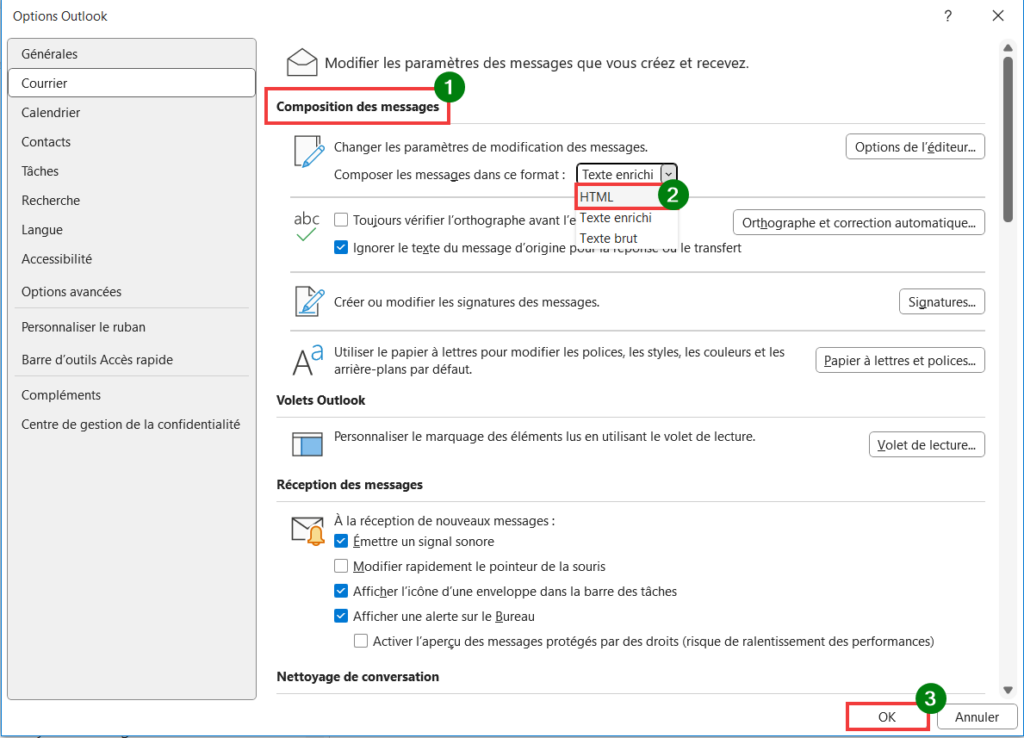Screen dimensions: 1024x738
Task: Open Orthographe et correction automatique
Action: 859,223
